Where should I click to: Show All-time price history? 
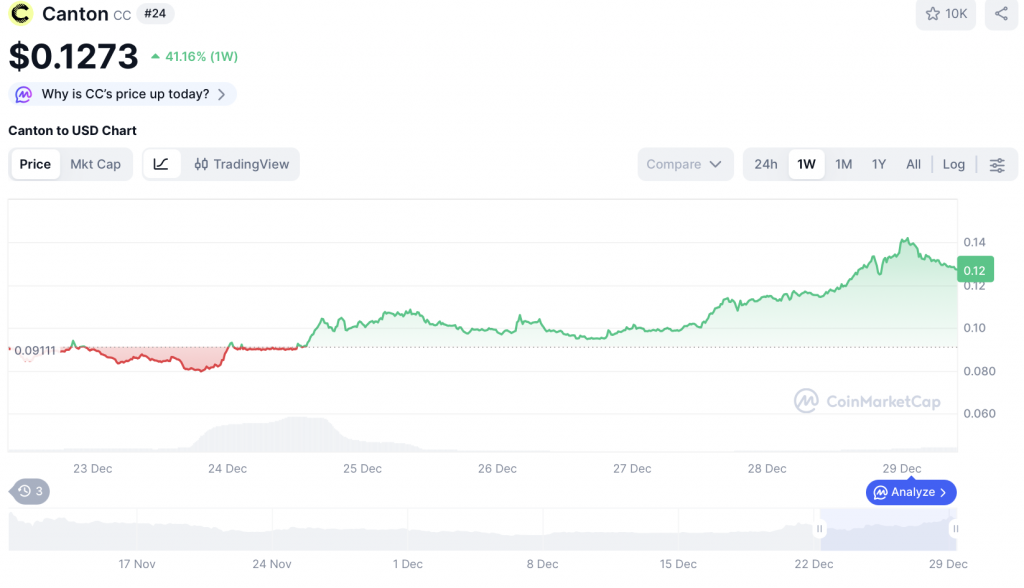[913, 164]
